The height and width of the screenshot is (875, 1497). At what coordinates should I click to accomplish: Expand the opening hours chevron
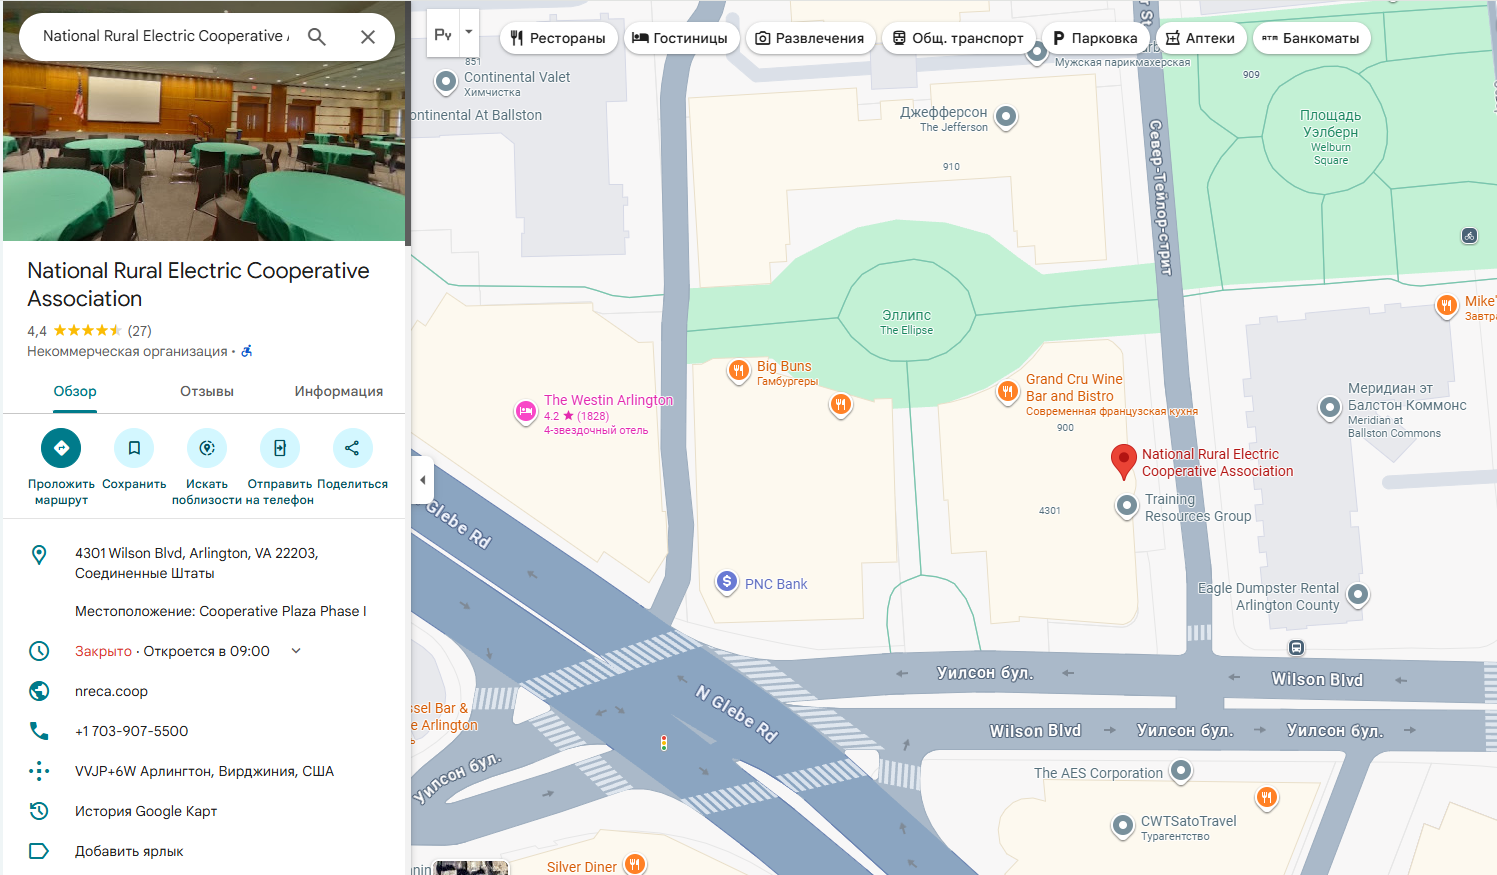(296, 651)
